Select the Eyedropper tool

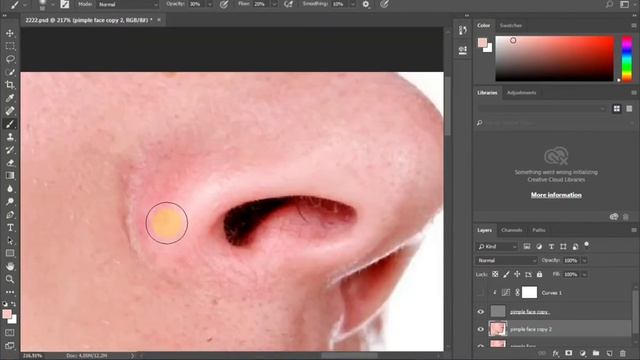pos(10,98)
